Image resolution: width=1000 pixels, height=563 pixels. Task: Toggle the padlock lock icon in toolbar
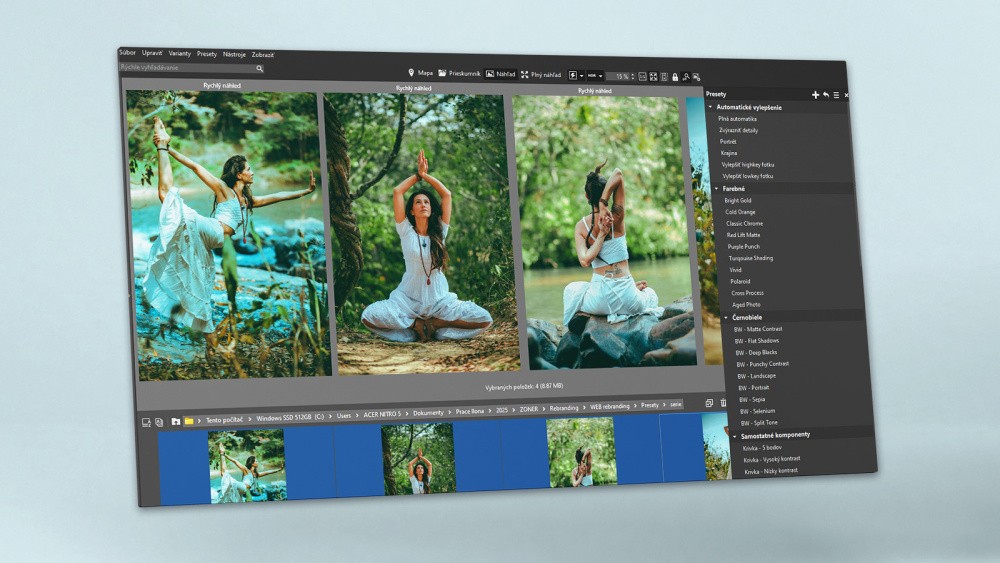675,77
